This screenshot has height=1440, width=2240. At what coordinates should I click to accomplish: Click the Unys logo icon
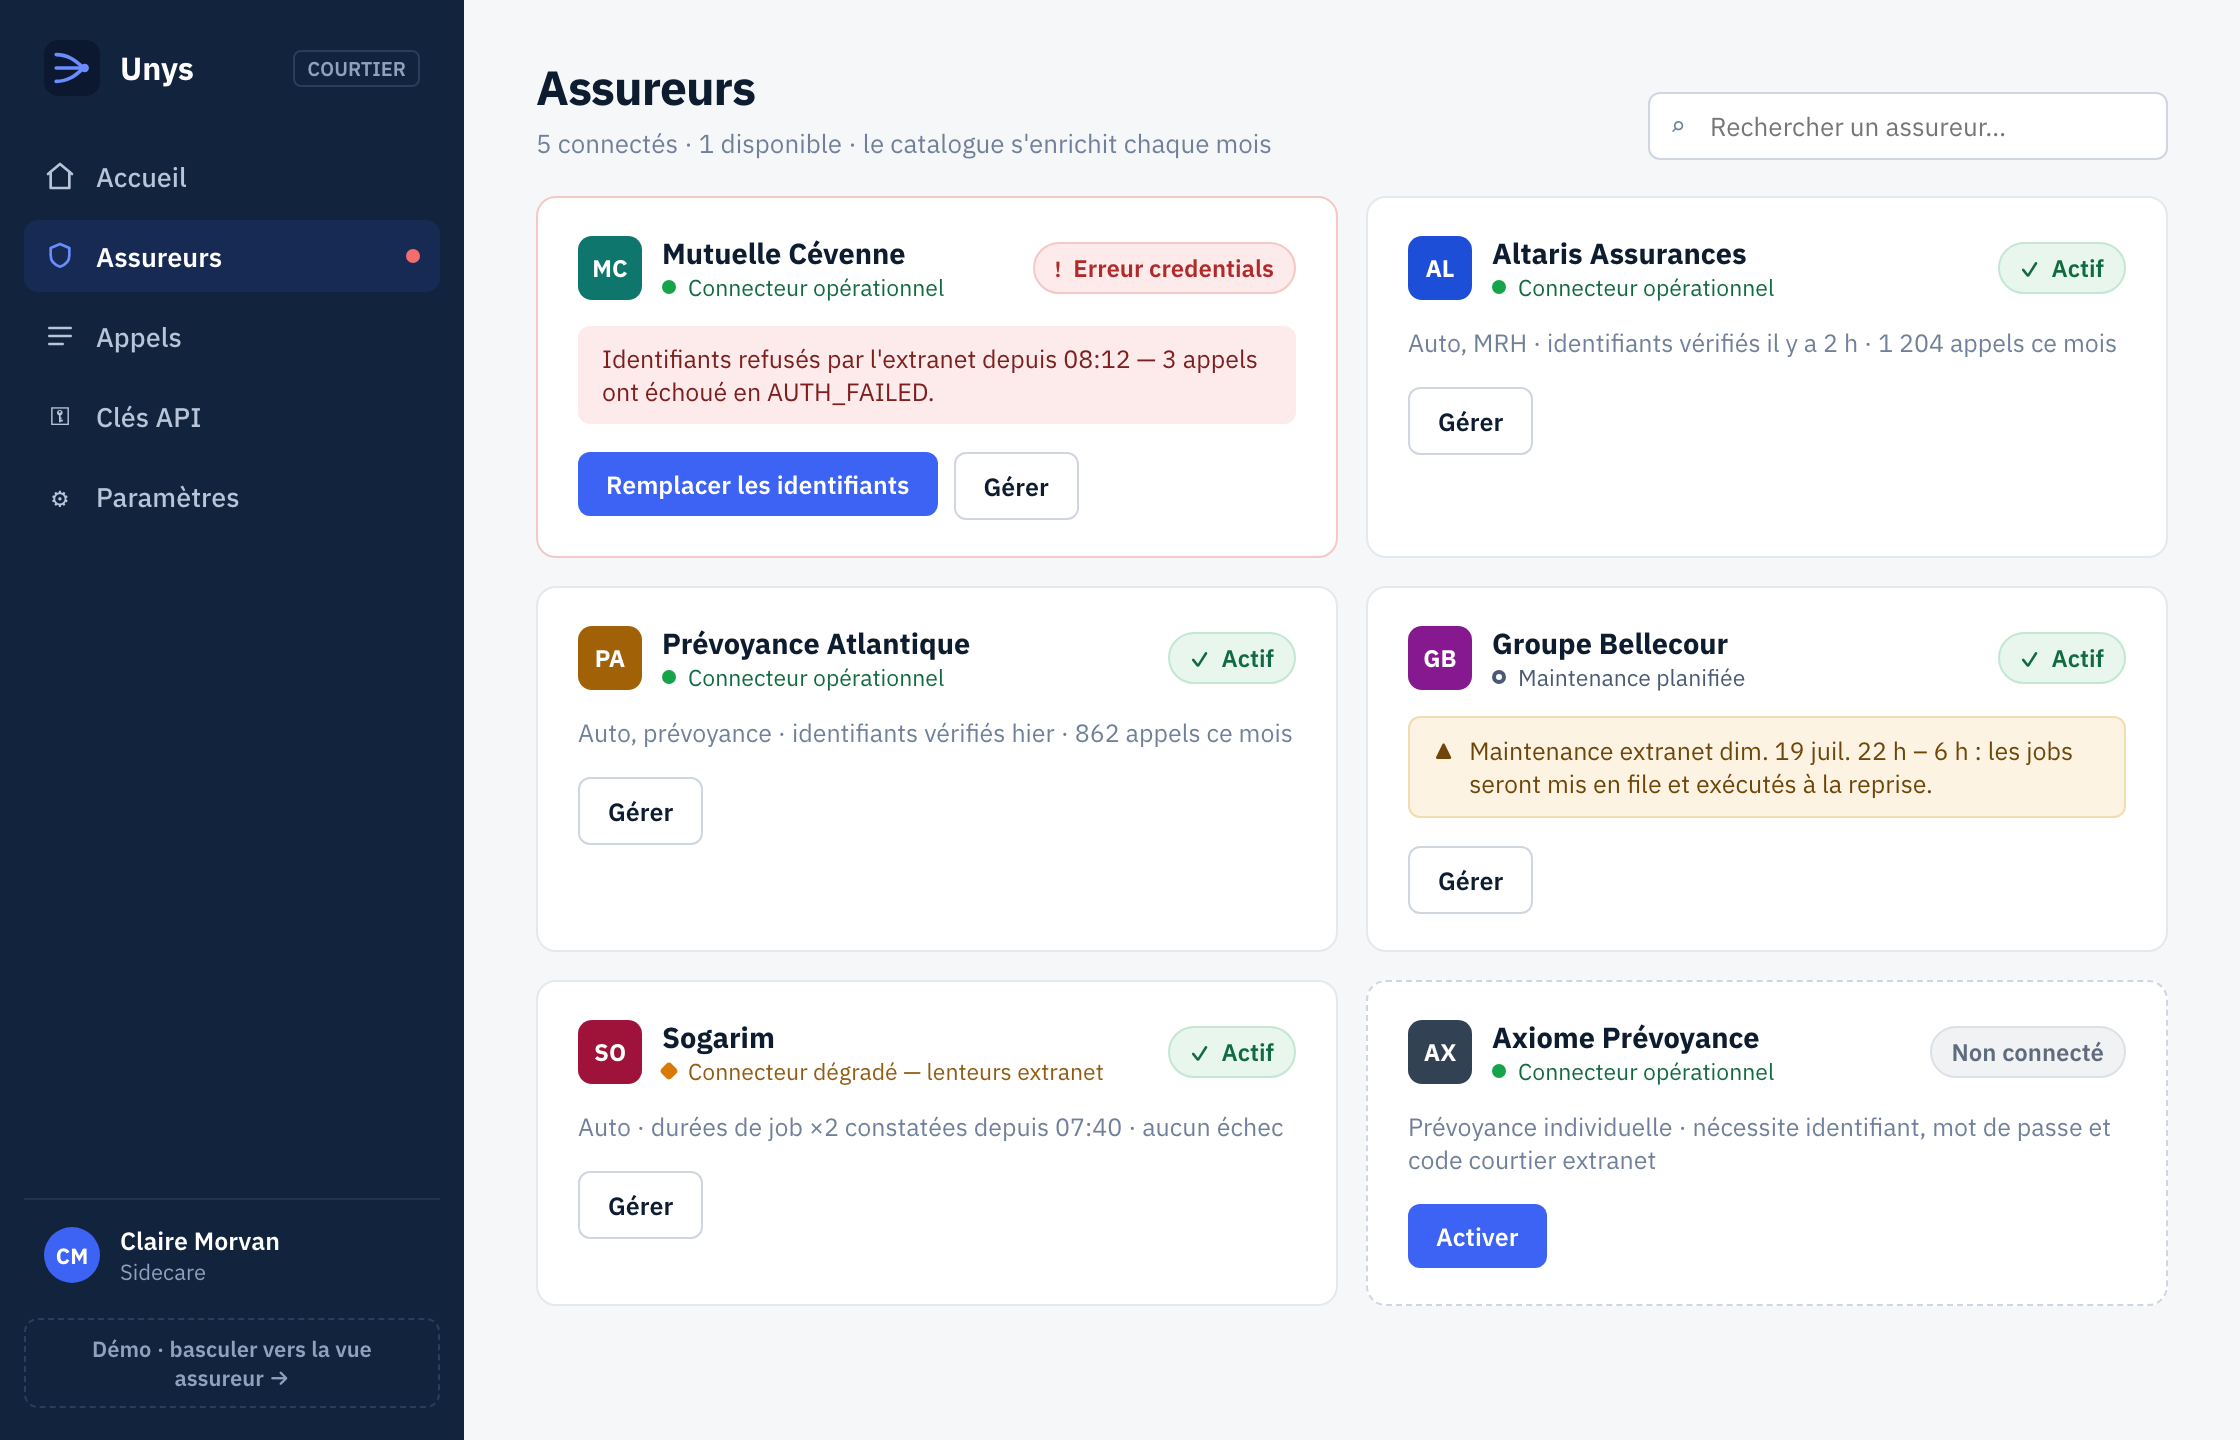[x=72, y=68]
